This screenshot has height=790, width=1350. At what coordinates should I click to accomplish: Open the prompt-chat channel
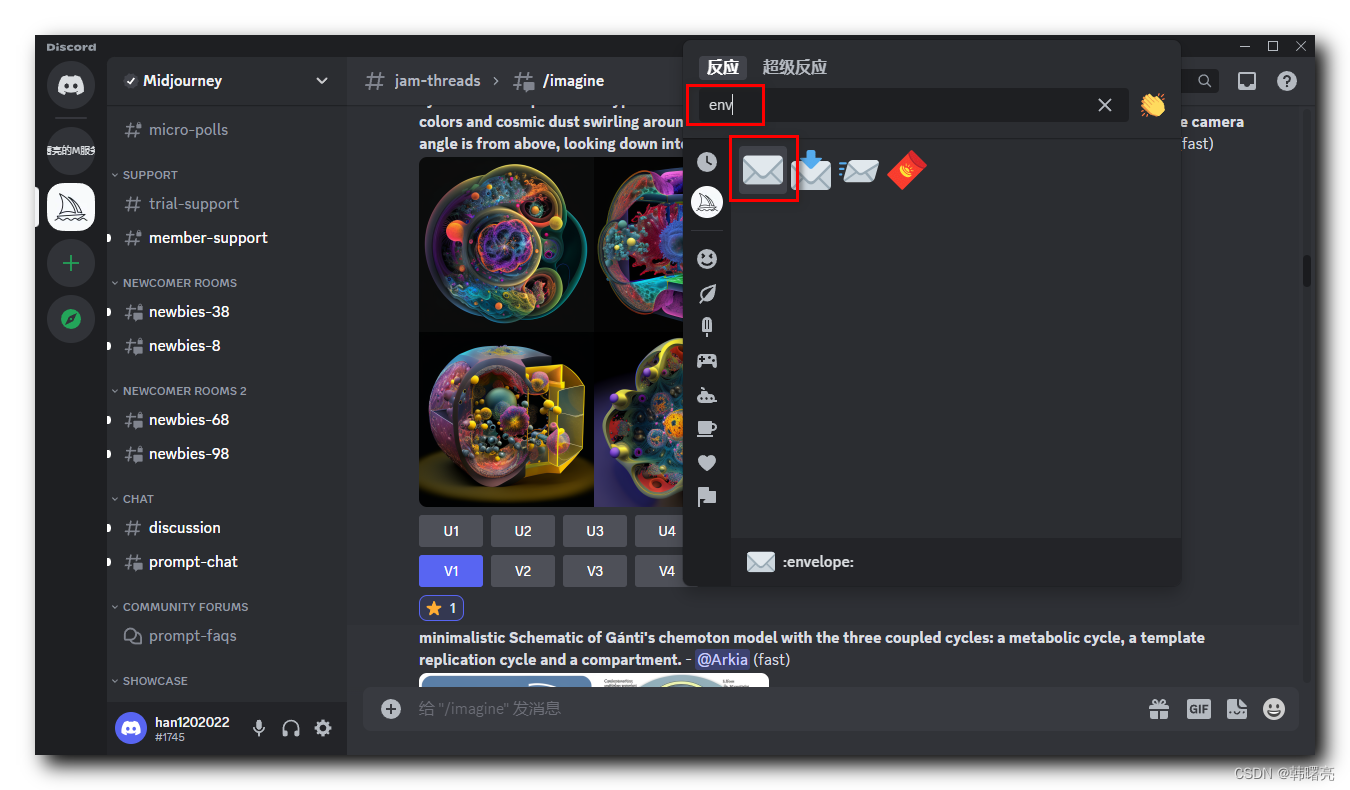point(227,562)
